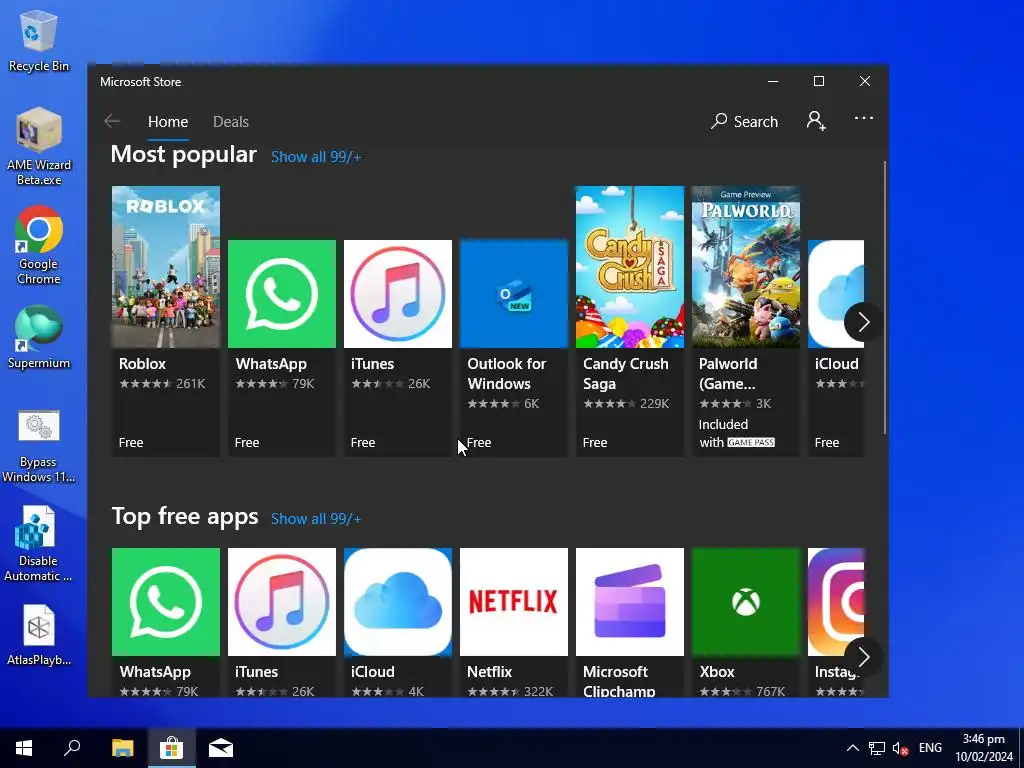Click Outlook for Windows title text
The image size is (1024, 768).
(507, 374)
